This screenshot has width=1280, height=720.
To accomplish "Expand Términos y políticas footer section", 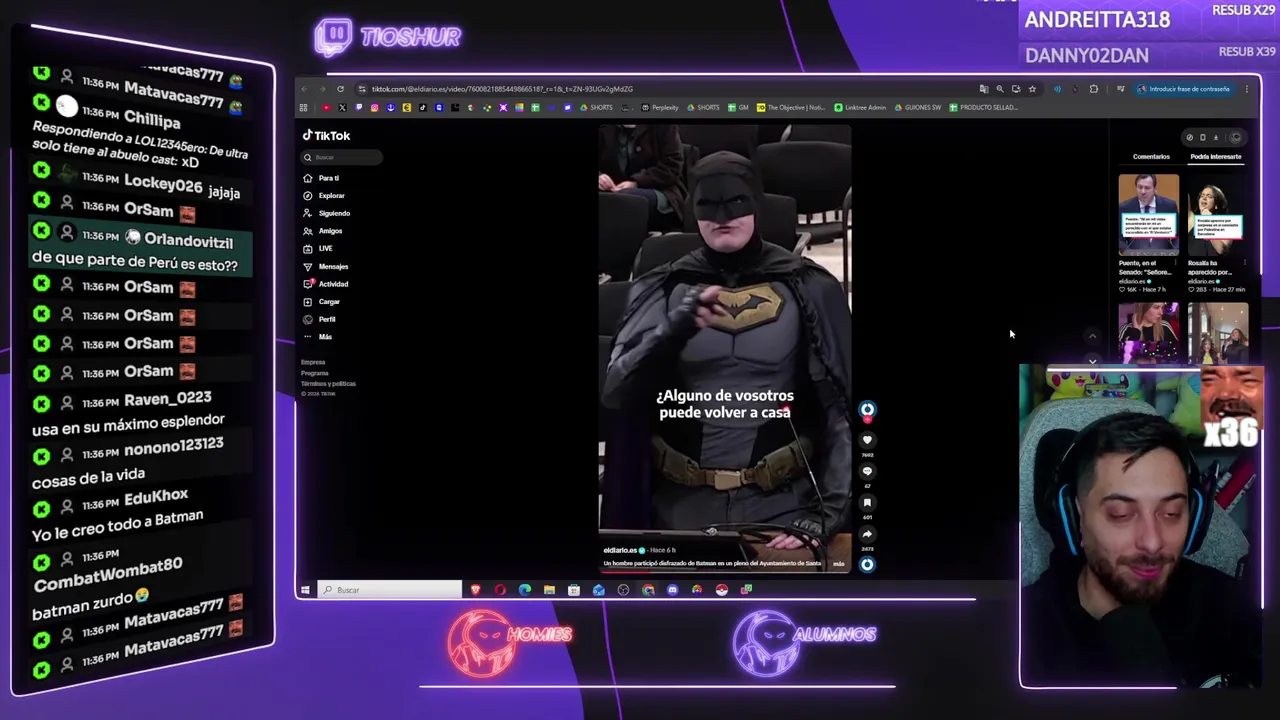I will coord(328,384).
